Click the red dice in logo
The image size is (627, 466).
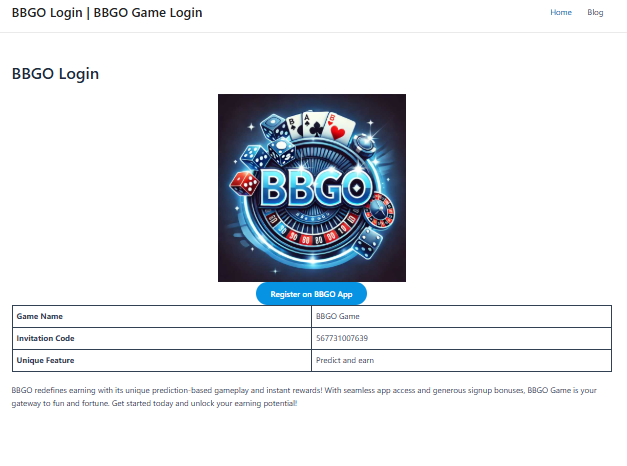click(245, 184)
